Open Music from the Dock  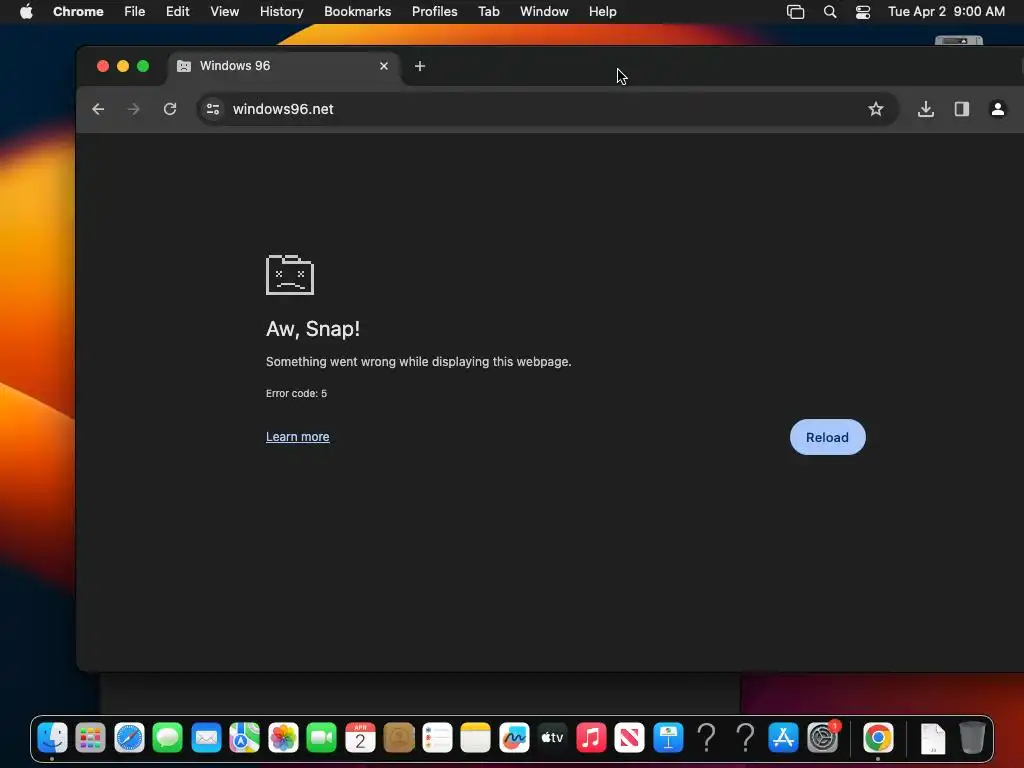click(591, 738)
